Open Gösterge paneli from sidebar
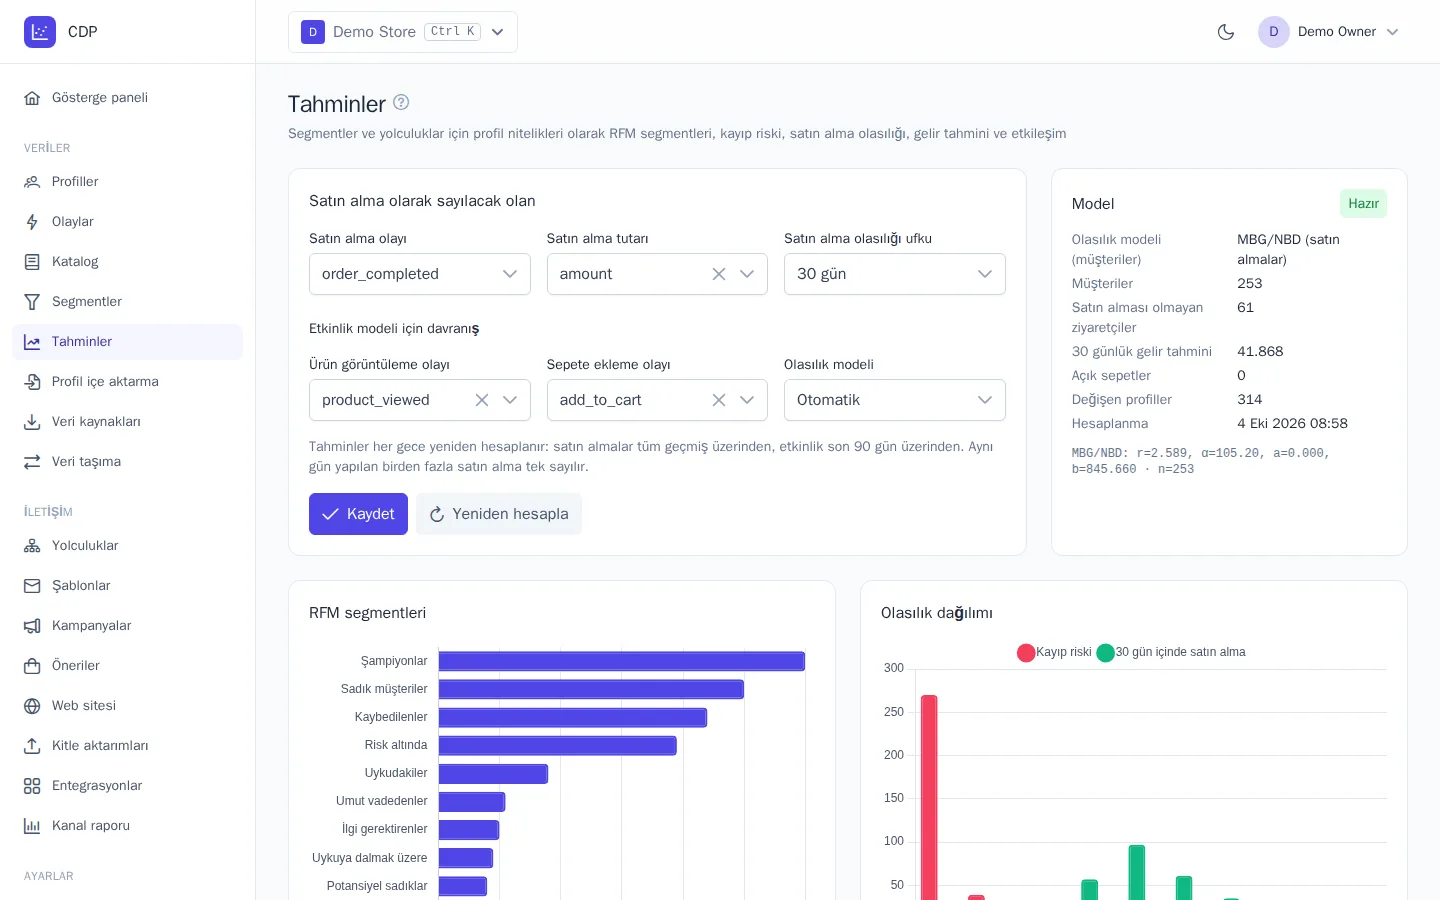This screenshot has height=900, width=1440. (x=128, y=98)
